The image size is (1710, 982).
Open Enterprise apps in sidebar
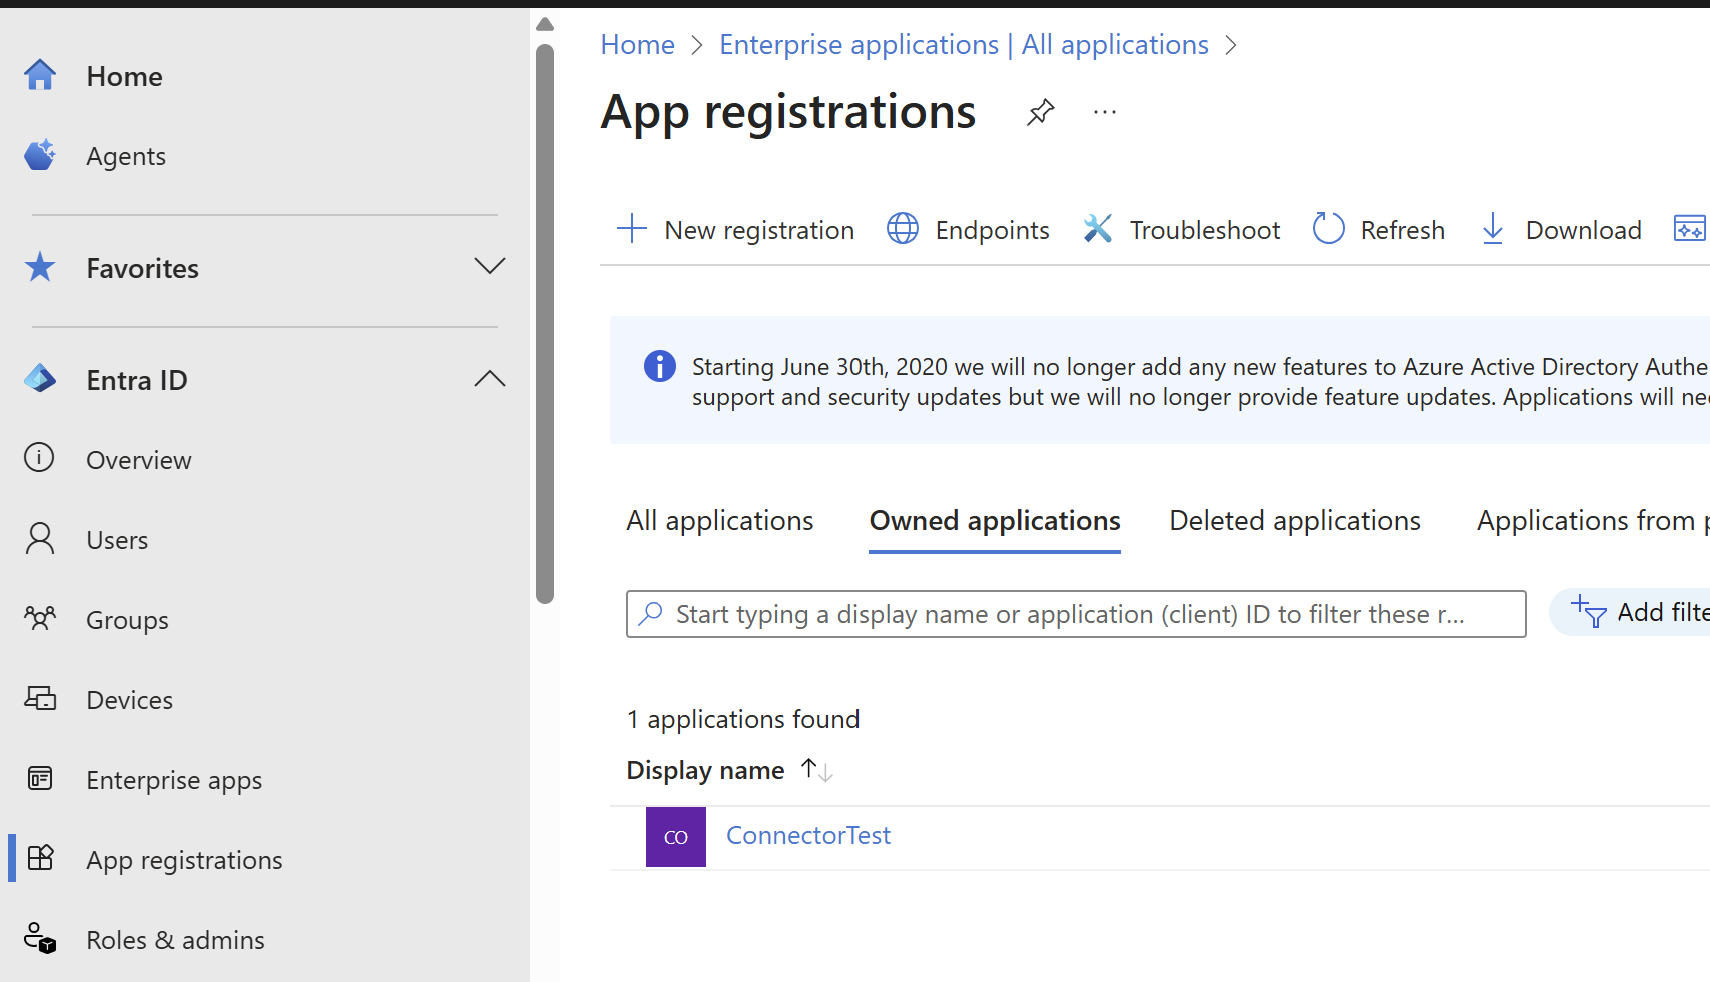click(174, 780)
